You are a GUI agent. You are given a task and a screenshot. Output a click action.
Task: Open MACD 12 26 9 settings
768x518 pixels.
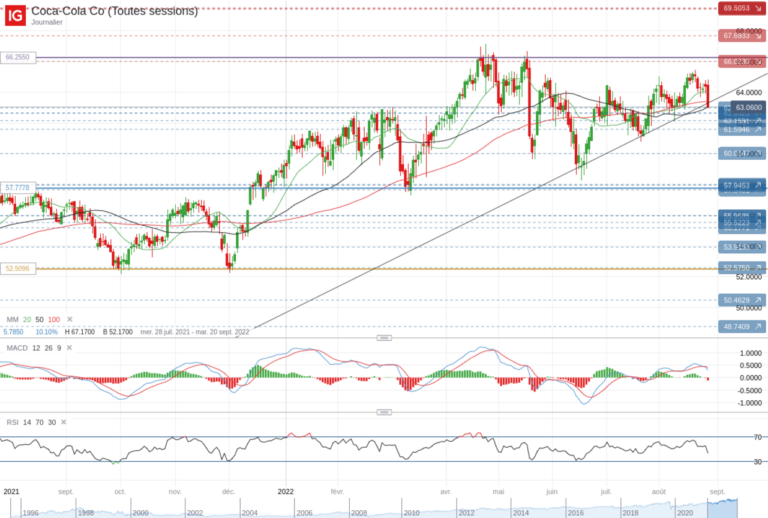point(35,347)
